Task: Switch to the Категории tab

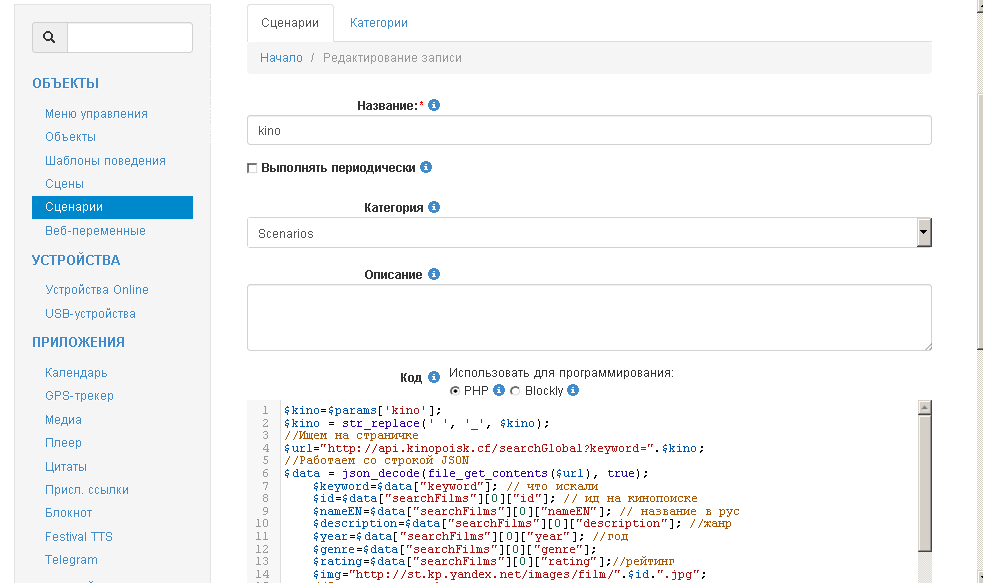Action: pos(378,23)
